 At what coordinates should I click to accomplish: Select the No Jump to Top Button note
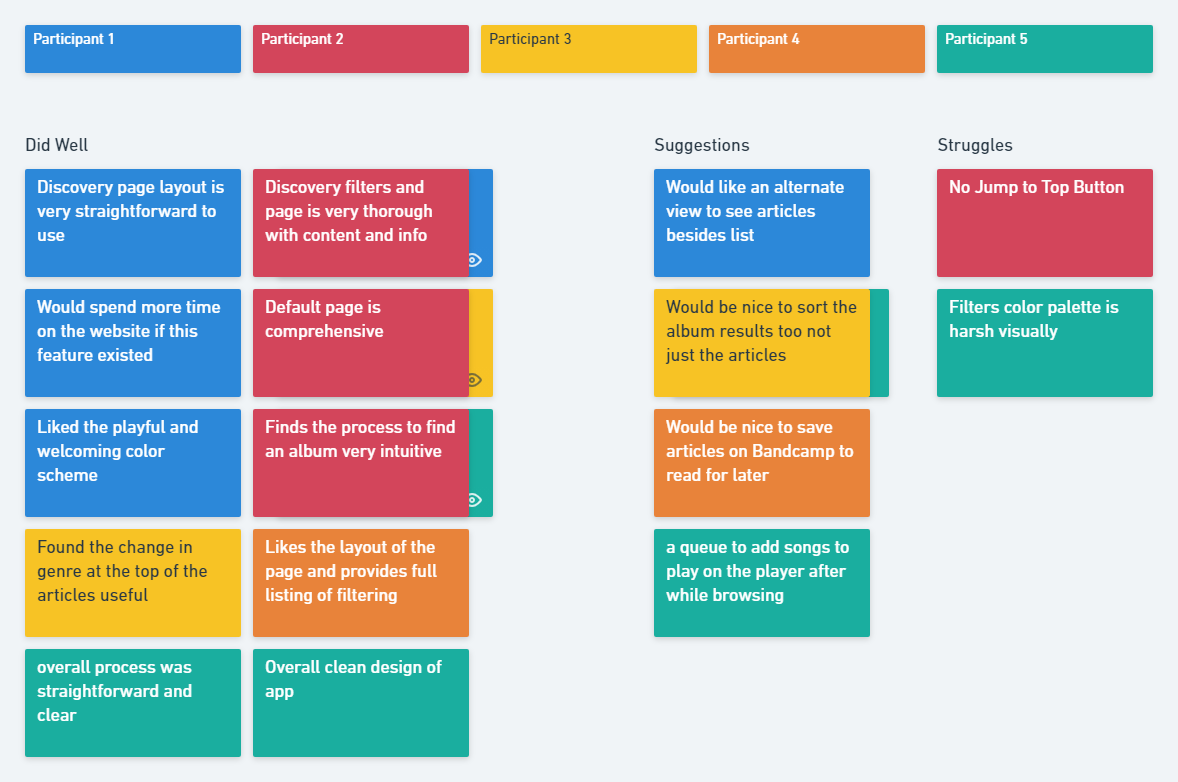pyautogui.click(x=1045, y=223)
